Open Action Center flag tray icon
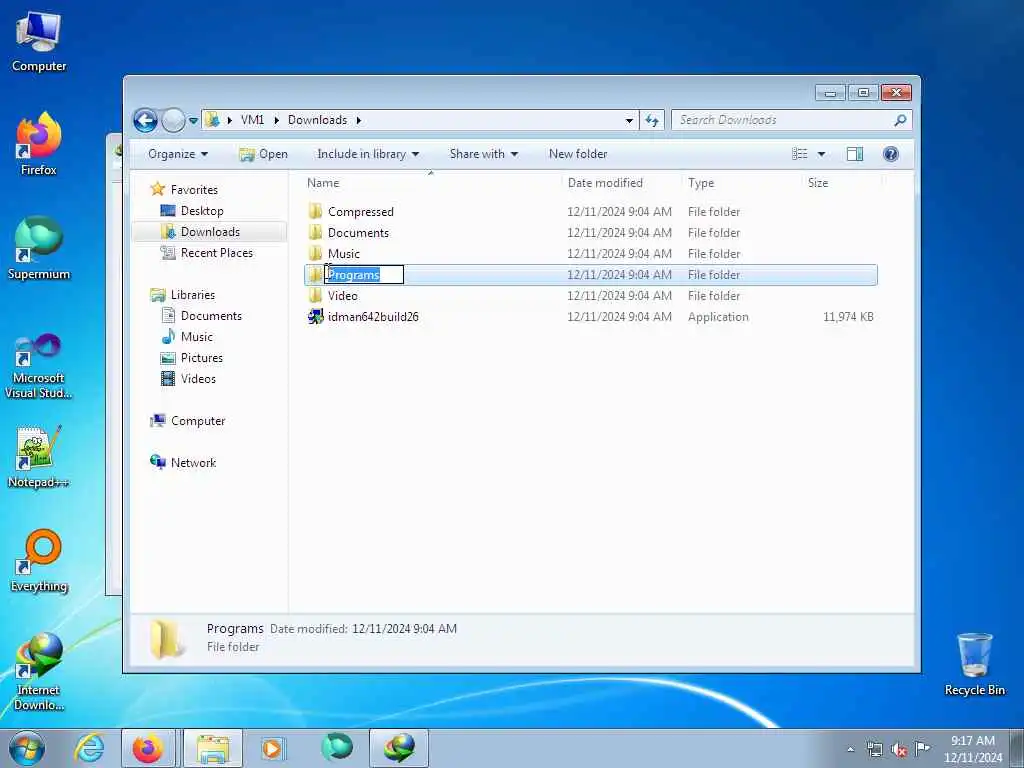 coord(922,748)
